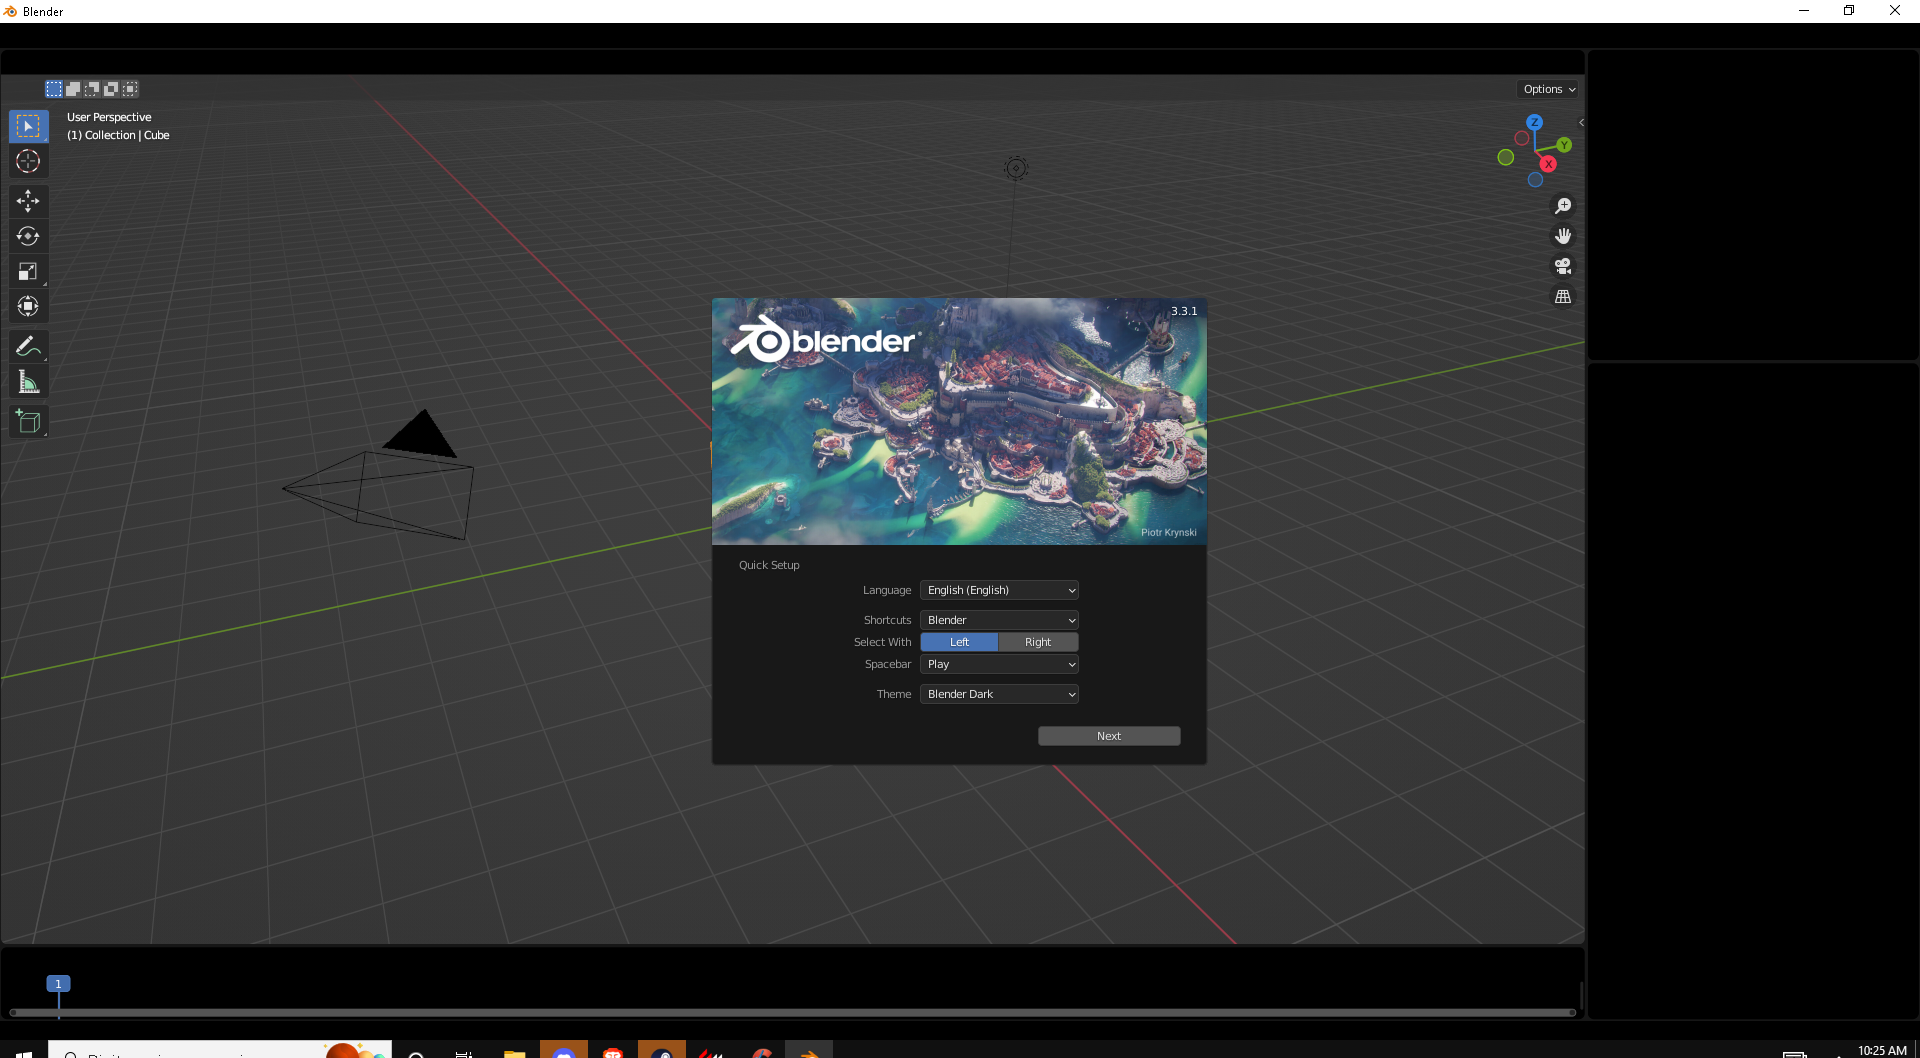
Task: Select the Scale tool
Action: pos(28,271)
